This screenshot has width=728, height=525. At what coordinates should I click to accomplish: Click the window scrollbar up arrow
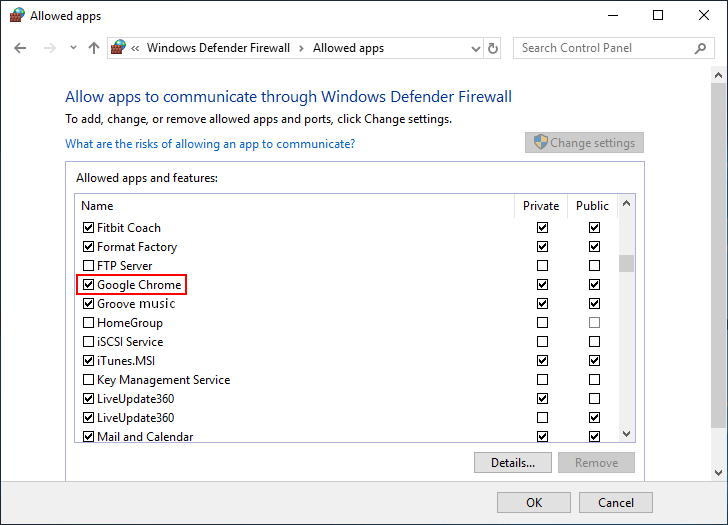[x=718, y=75]
